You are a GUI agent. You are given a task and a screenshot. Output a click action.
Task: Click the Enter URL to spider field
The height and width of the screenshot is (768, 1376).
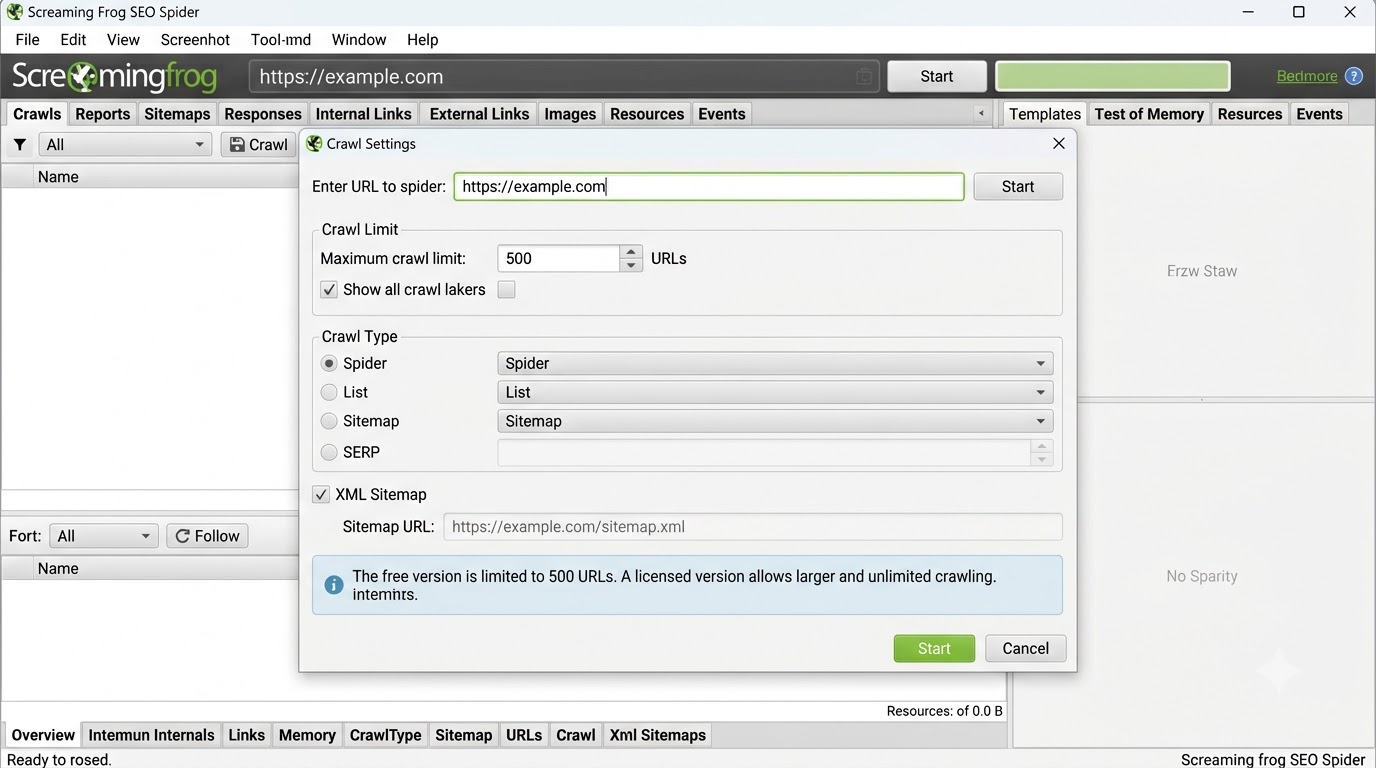709,187
